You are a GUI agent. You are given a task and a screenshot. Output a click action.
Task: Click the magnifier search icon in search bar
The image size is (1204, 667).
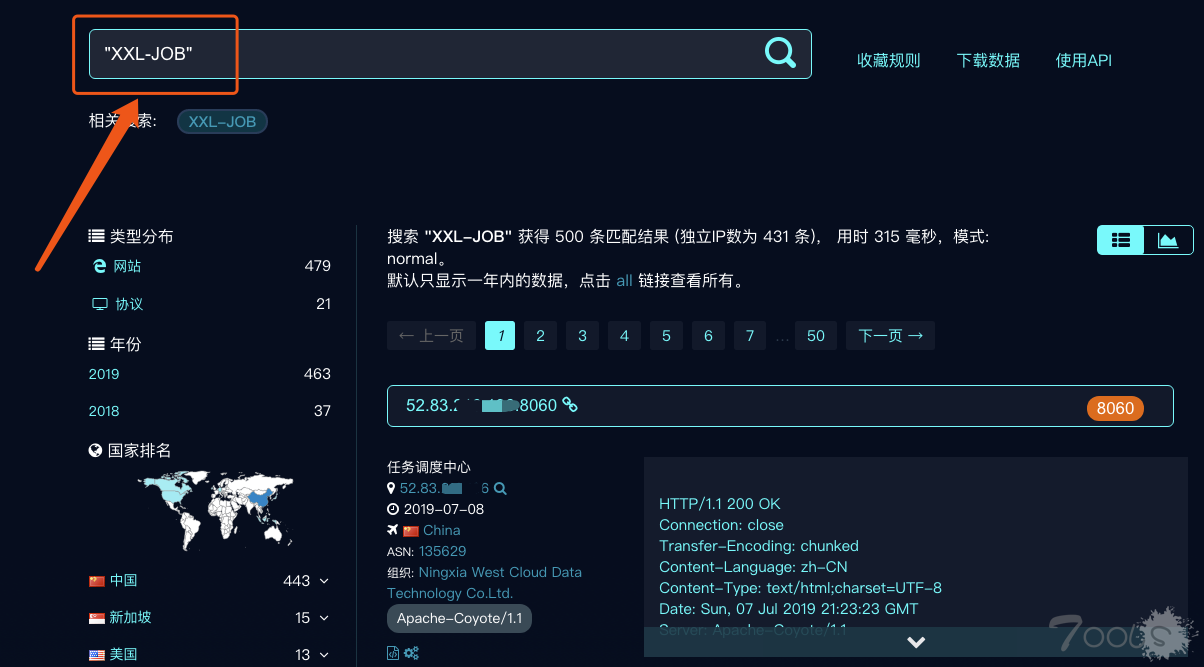[780, 52]
